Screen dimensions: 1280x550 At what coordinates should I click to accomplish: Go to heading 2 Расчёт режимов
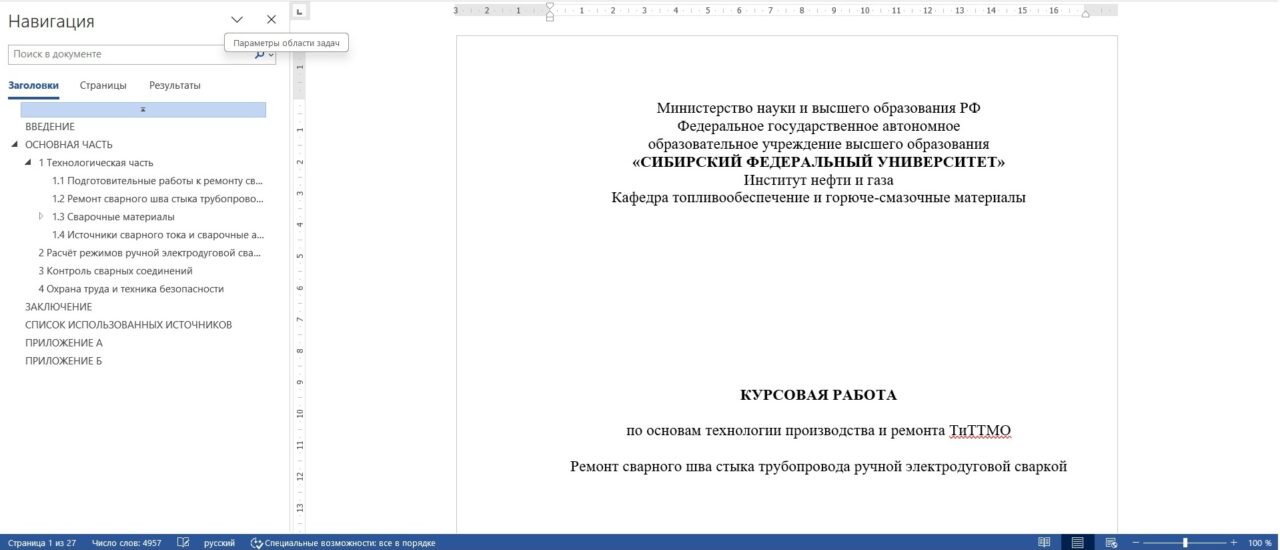(x=150, y=253)
